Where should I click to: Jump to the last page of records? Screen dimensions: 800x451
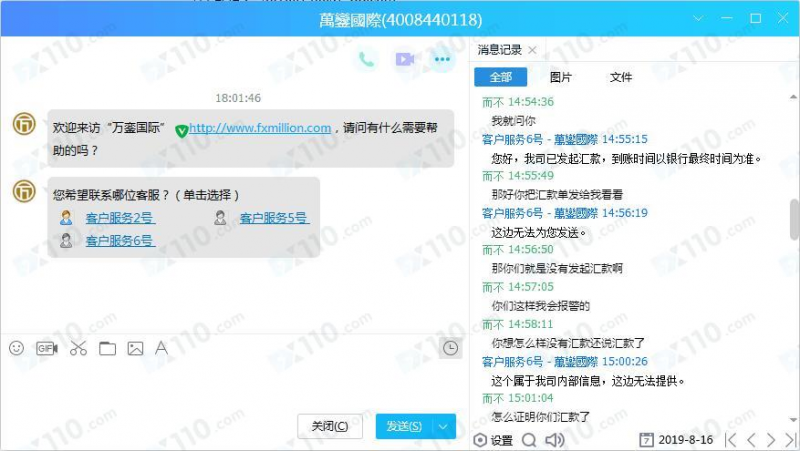[x=790, y=440]
